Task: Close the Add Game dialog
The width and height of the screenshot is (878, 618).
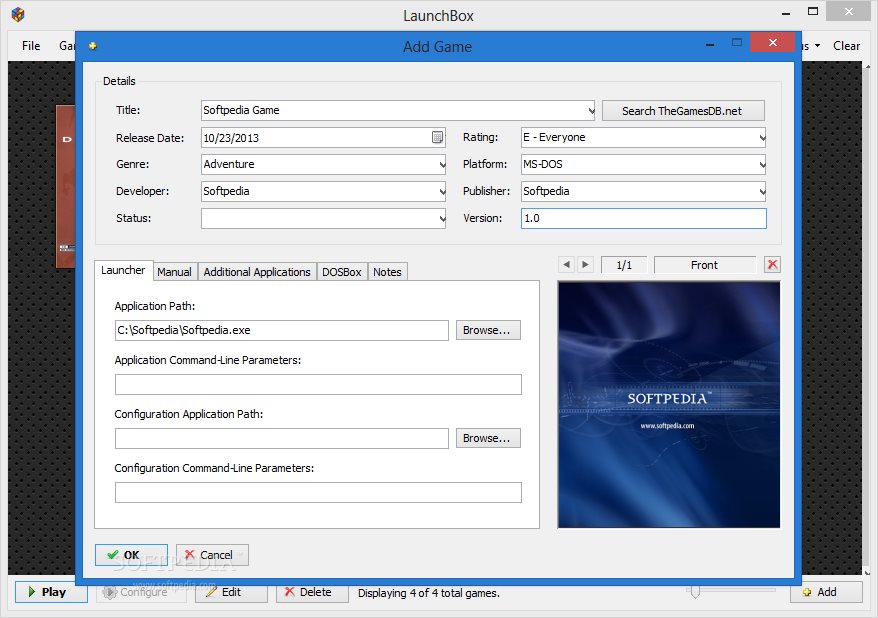Action: pyautogui.click(x=772, y=43)
